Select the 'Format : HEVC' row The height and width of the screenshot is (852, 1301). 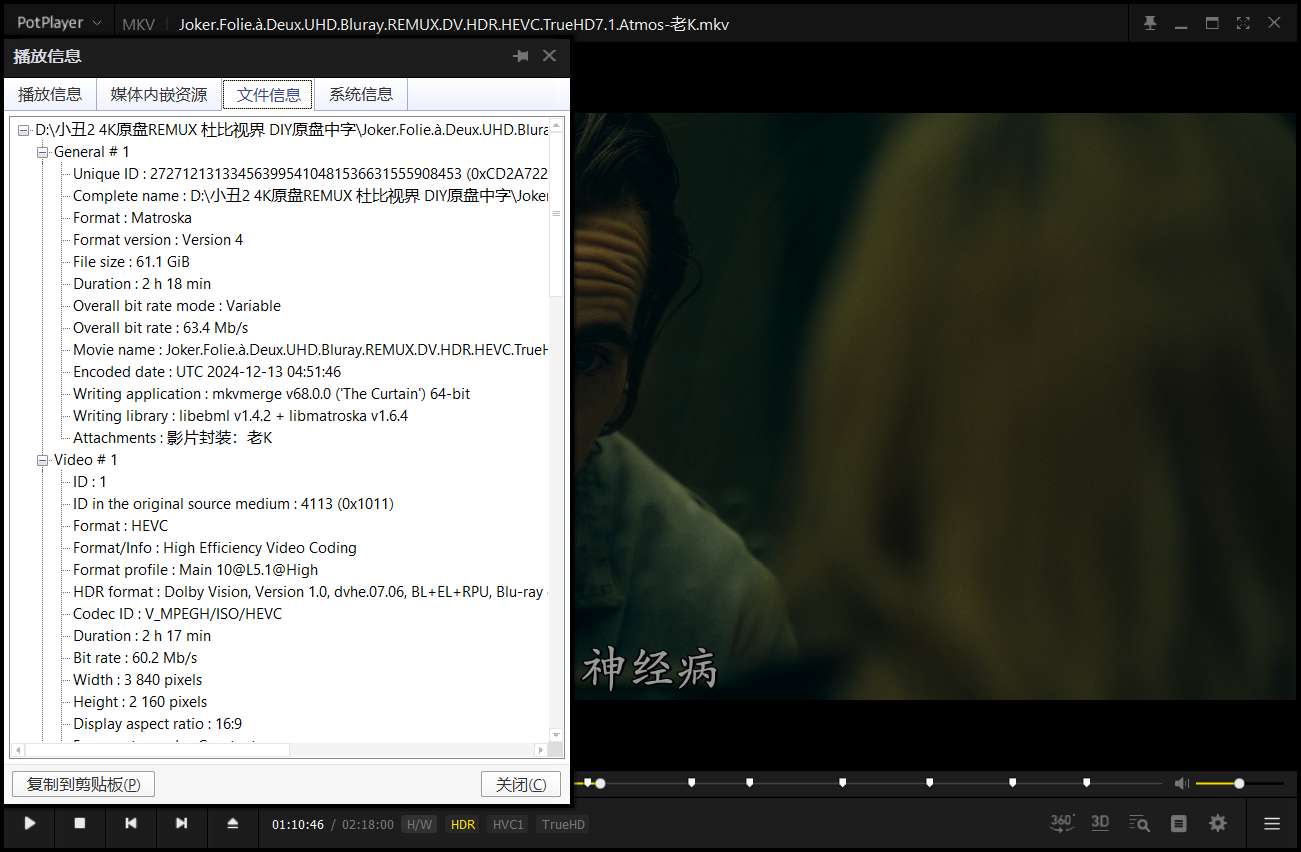coord(120,526)
